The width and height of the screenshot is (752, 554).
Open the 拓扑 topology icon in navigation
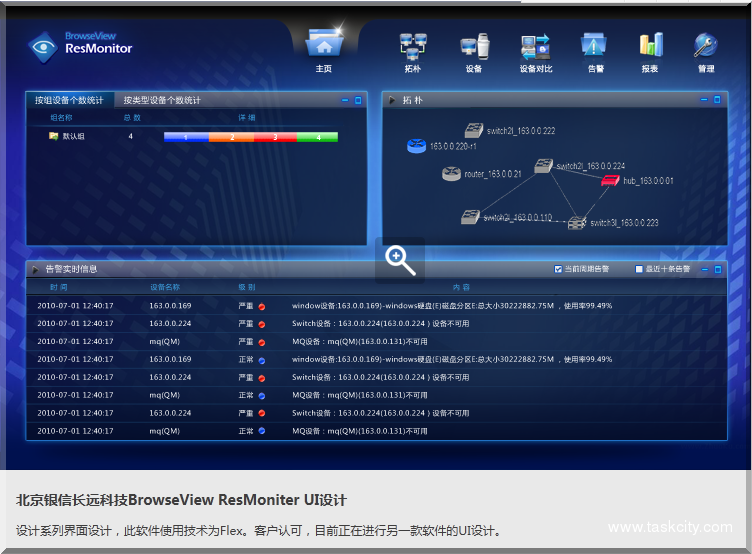click(412, 46)
